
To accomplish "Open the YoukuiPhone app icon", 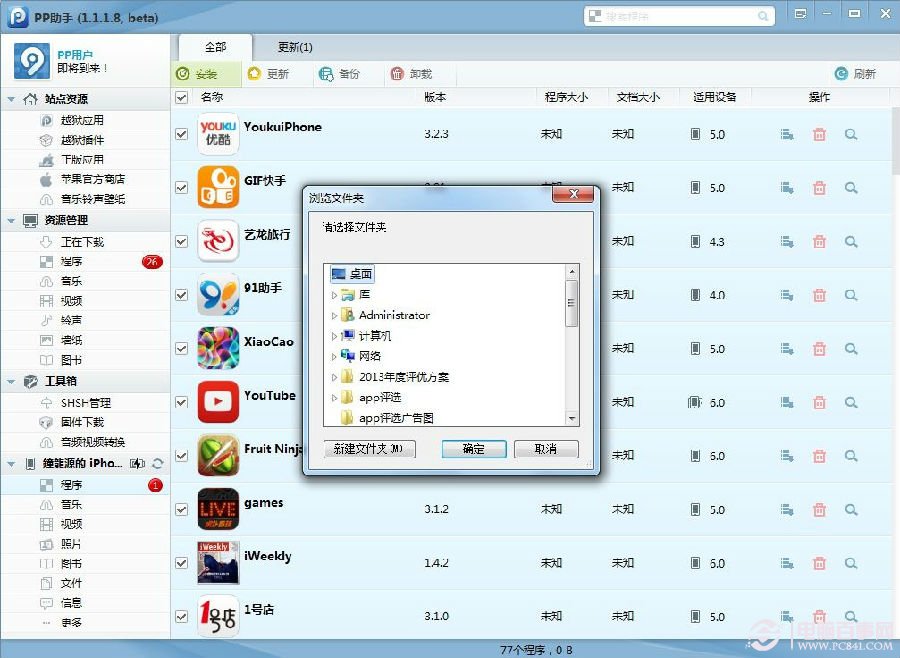I will pyautogui.click(x=218, y=134).
